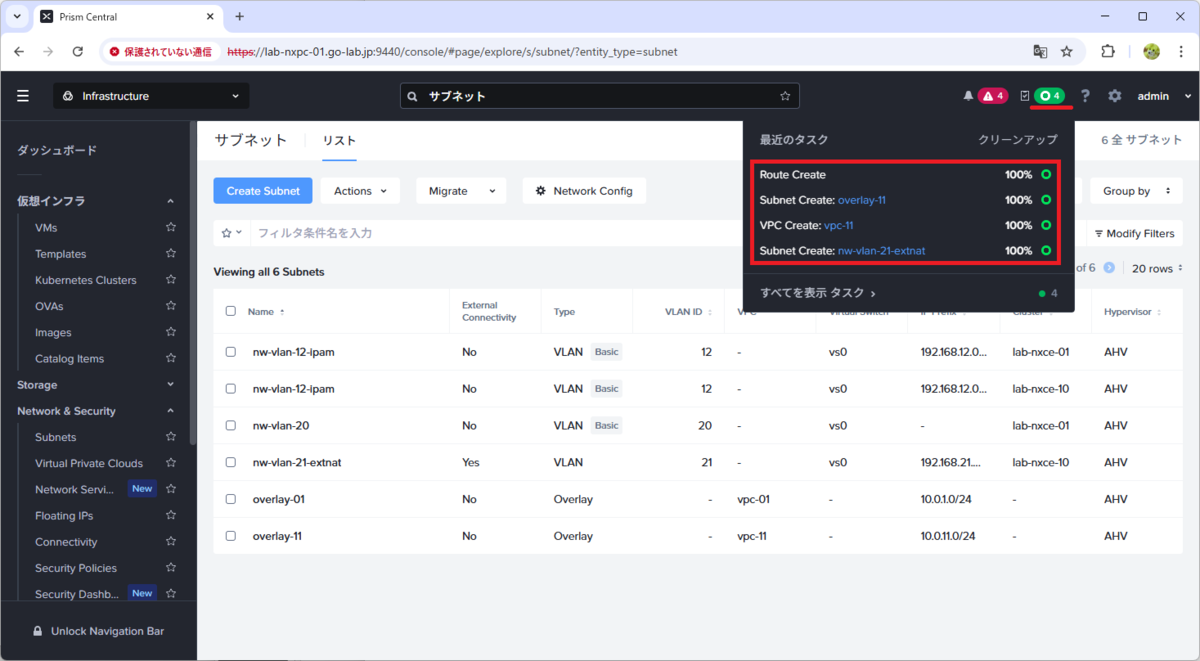
Task: Check the nw-vlan-12-ipam row on lab-nxce-01
Action: click(x=231, y=352)
